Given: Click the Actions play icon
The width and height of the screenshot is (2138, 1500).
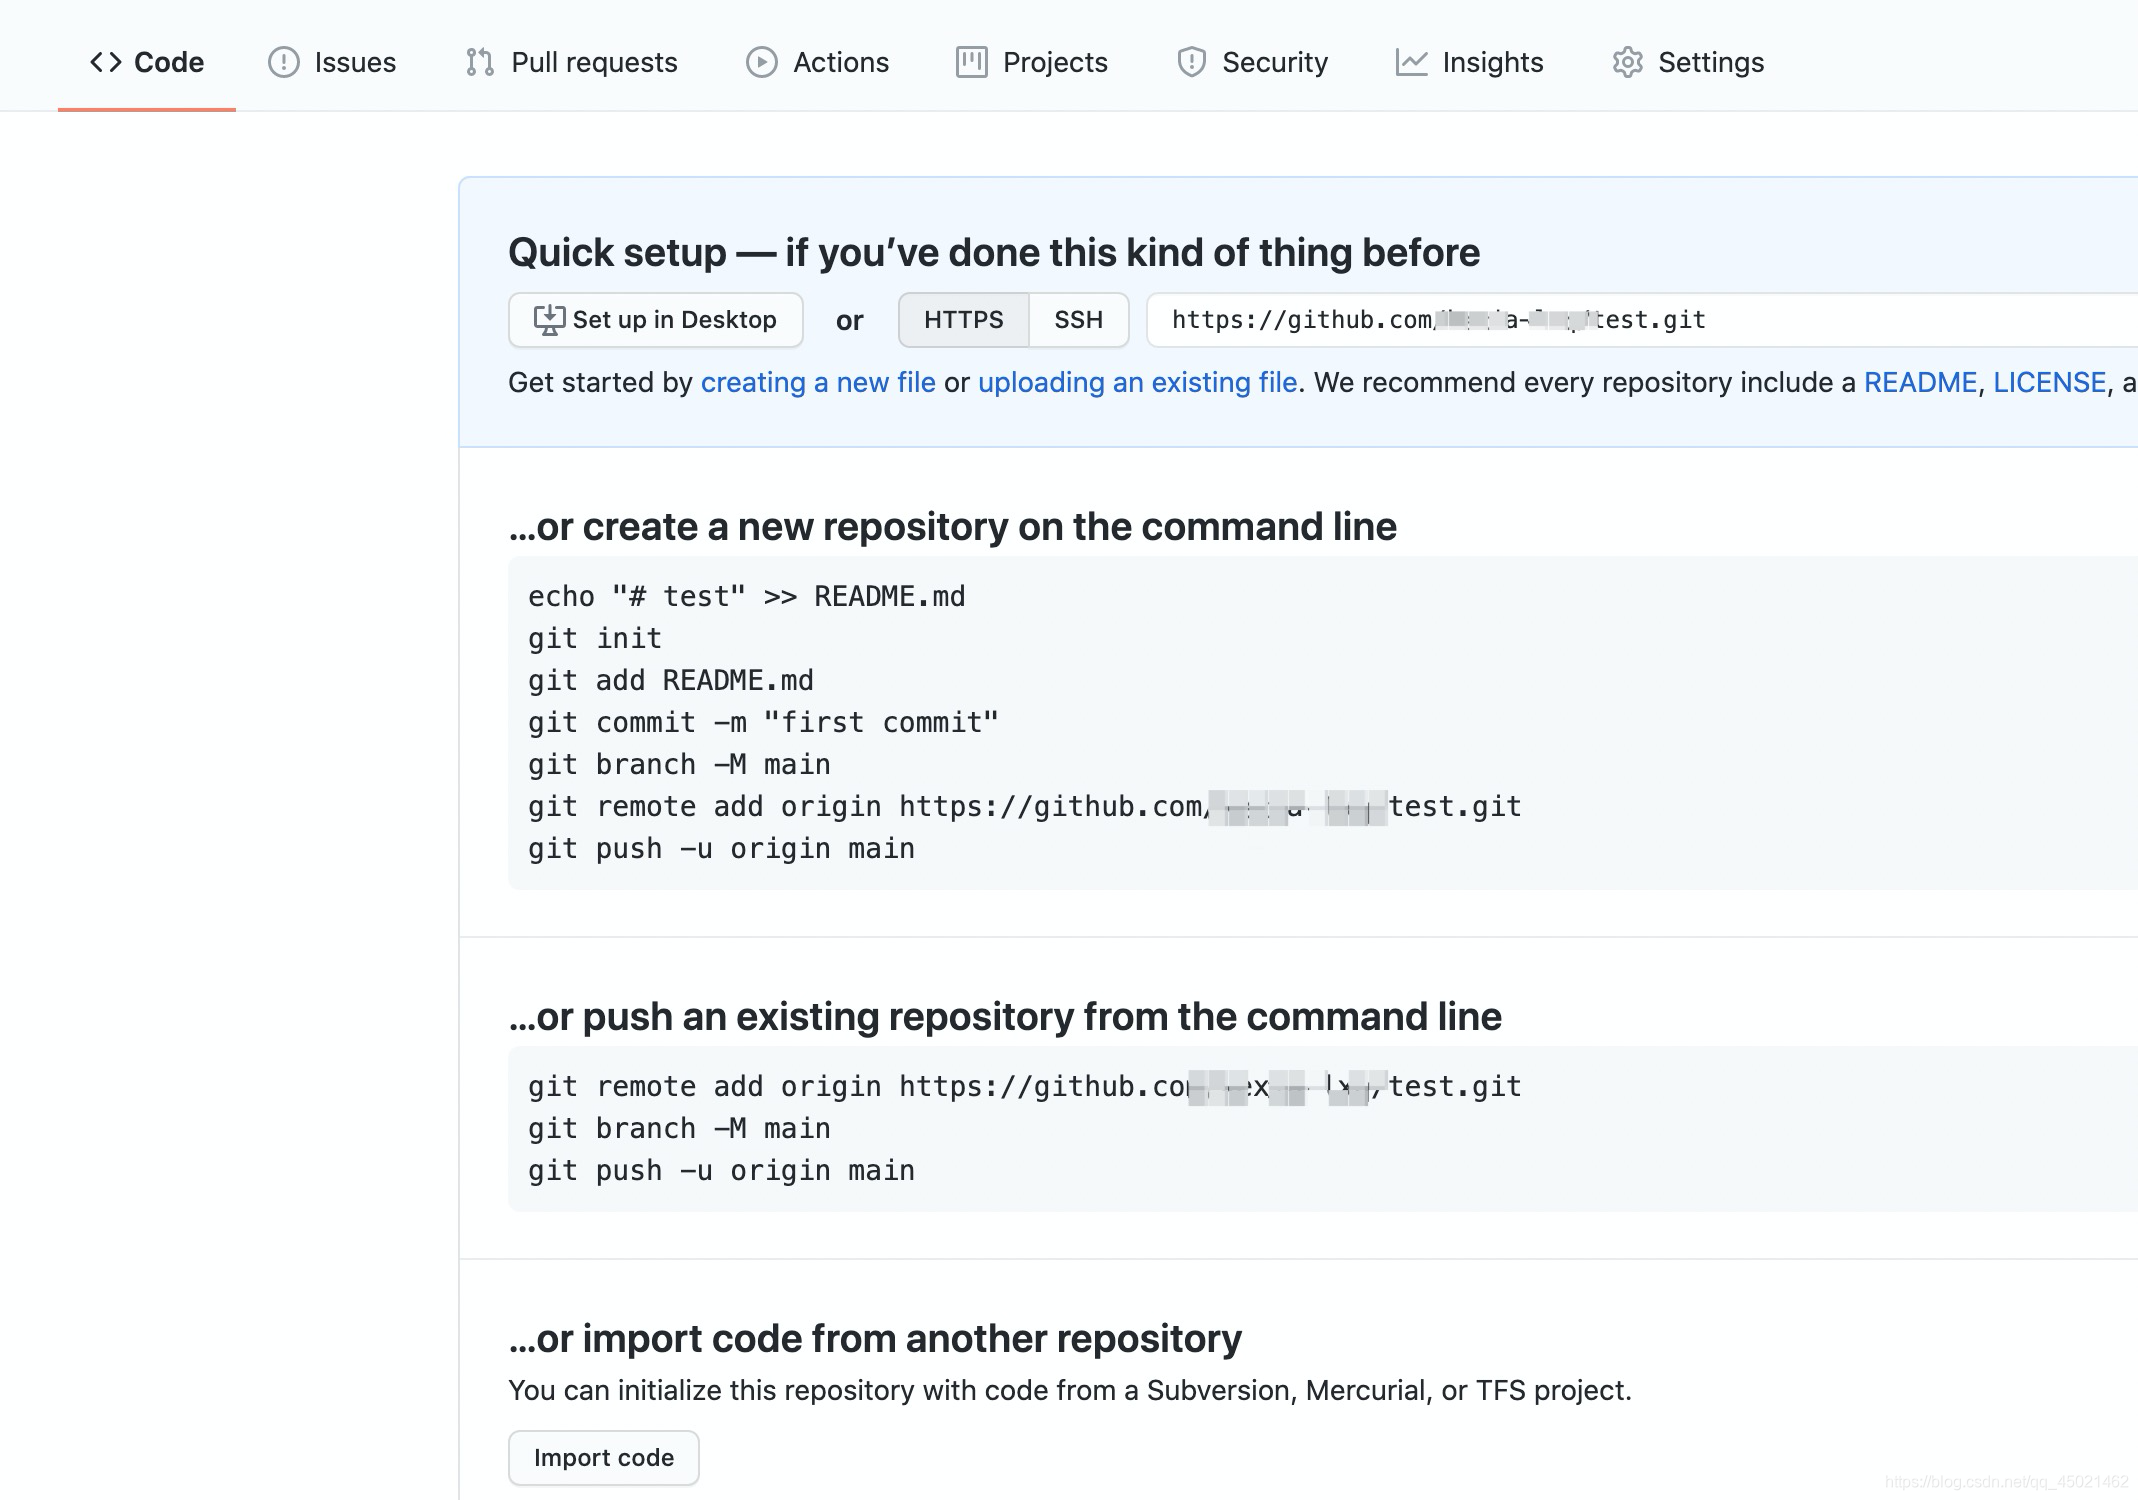Looking at the screenshot, I should click(x=762, y=62).
